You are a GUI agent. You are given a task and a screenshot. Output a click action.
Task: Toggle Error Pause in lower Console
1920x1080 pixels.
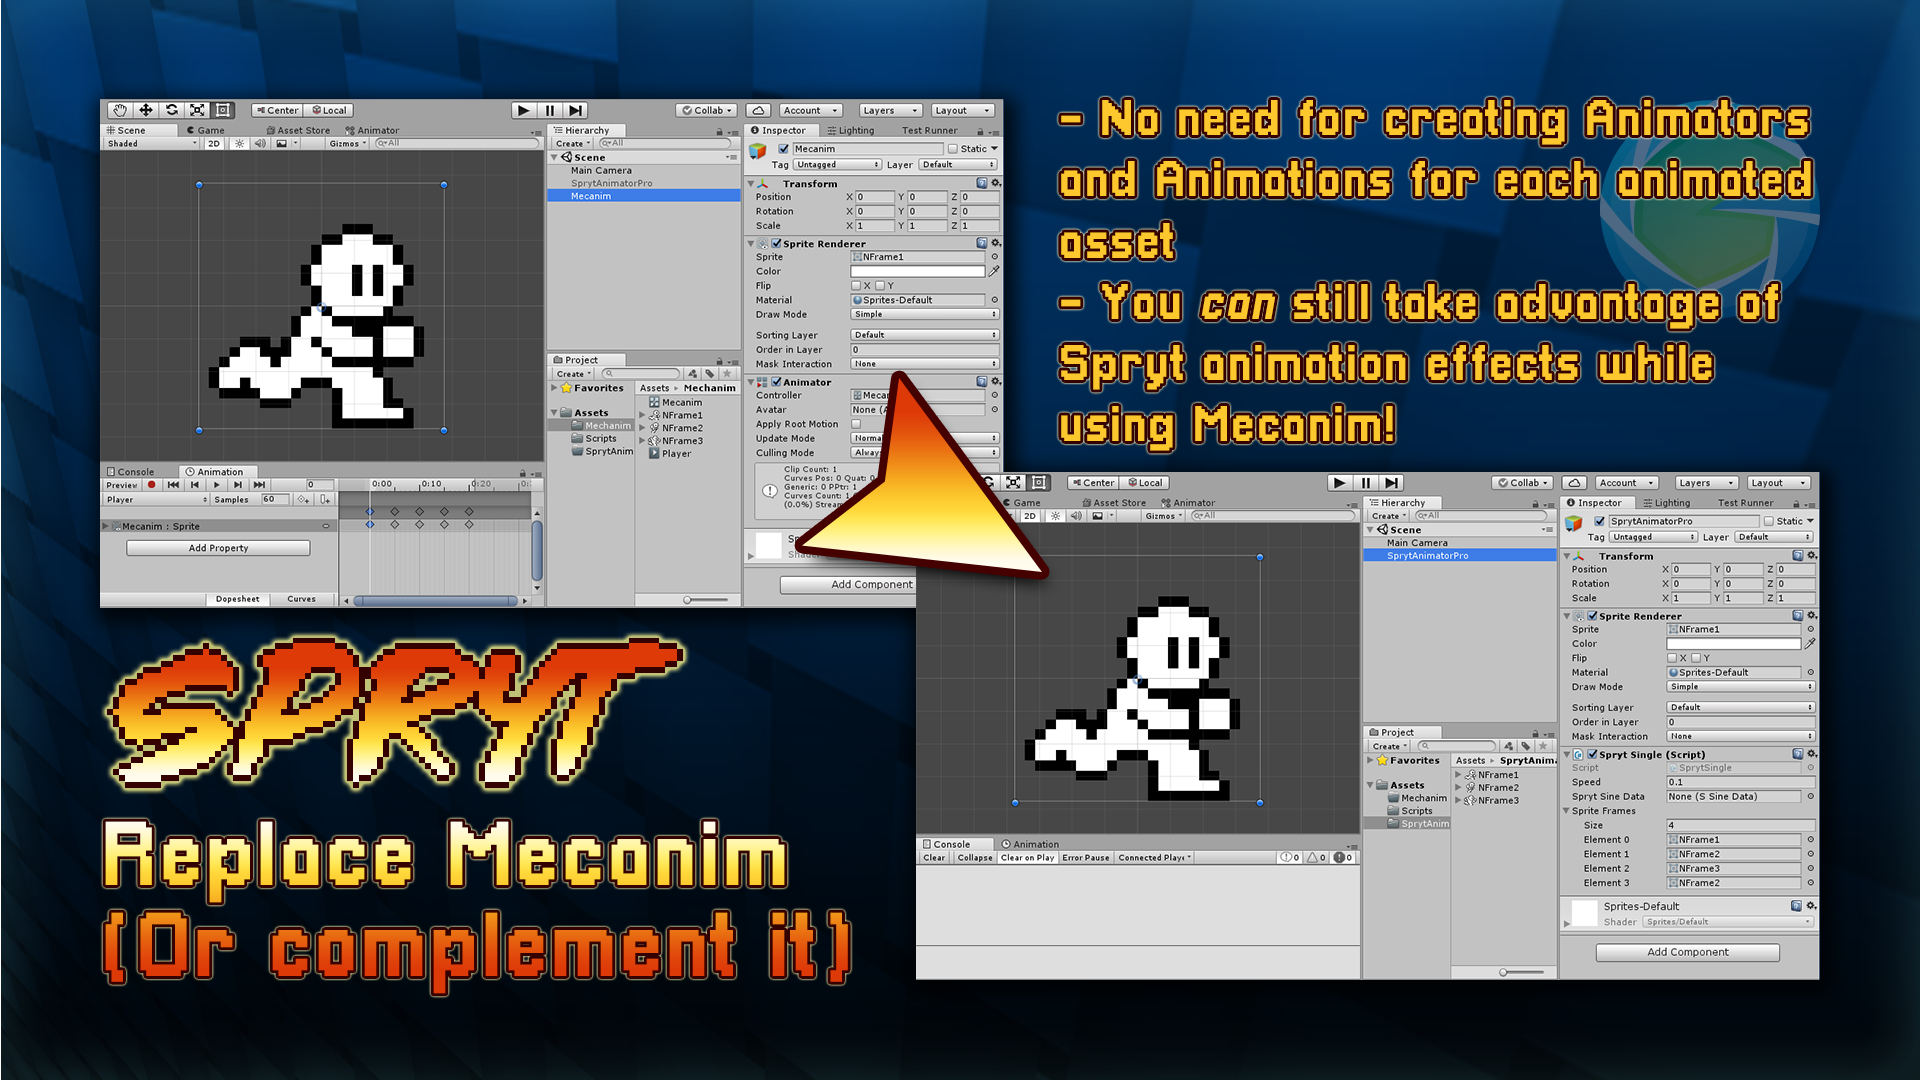[x=1085, y=858]
